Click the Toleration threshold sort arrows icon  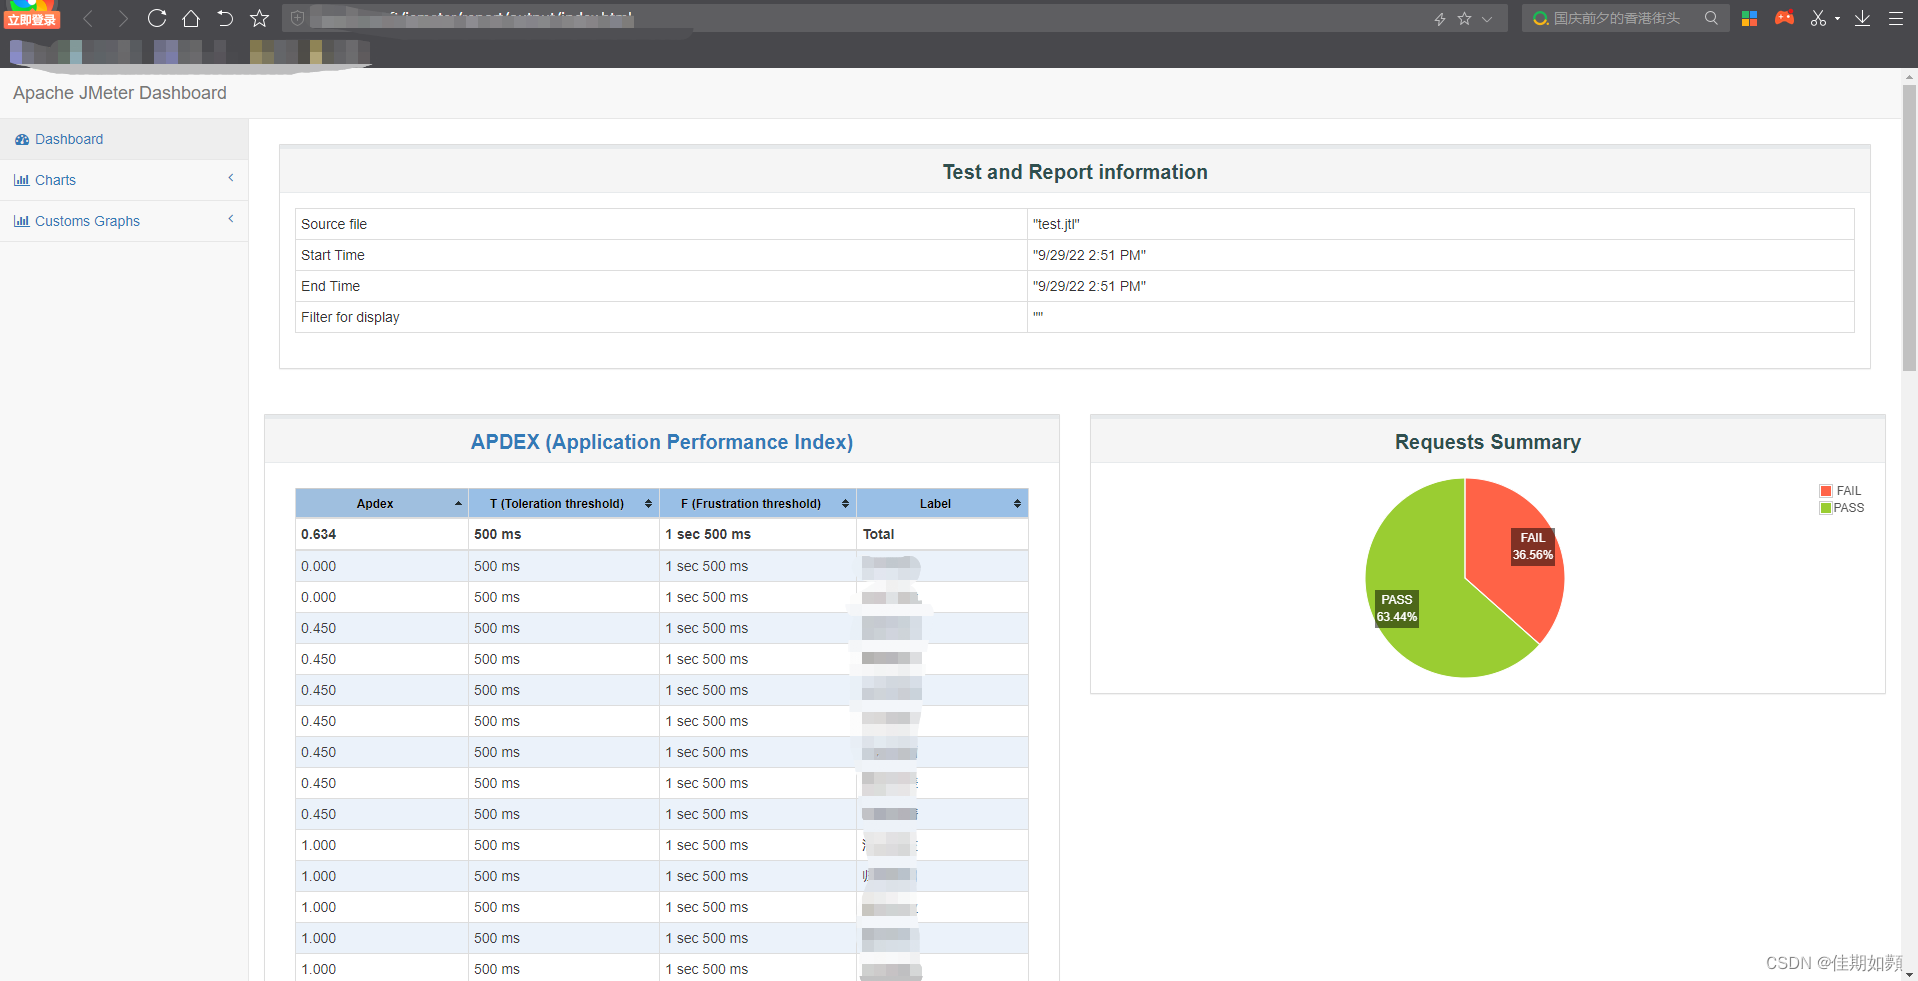[648, 503]
